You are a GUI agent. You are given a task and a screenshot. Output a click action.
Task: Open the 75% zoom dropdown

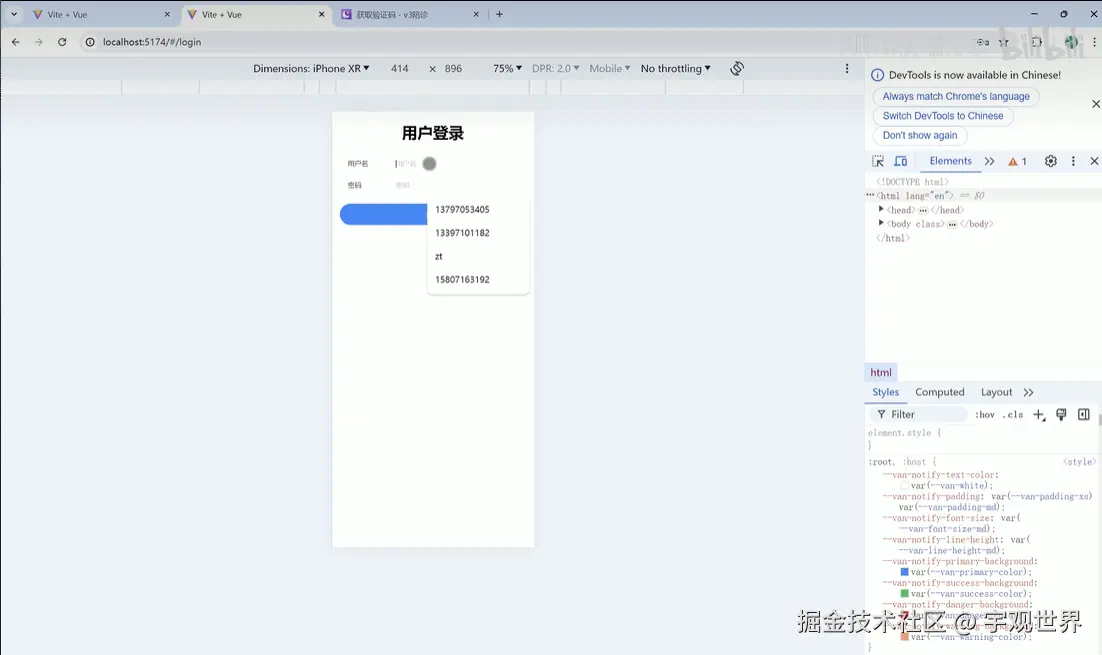click(507, 68)
